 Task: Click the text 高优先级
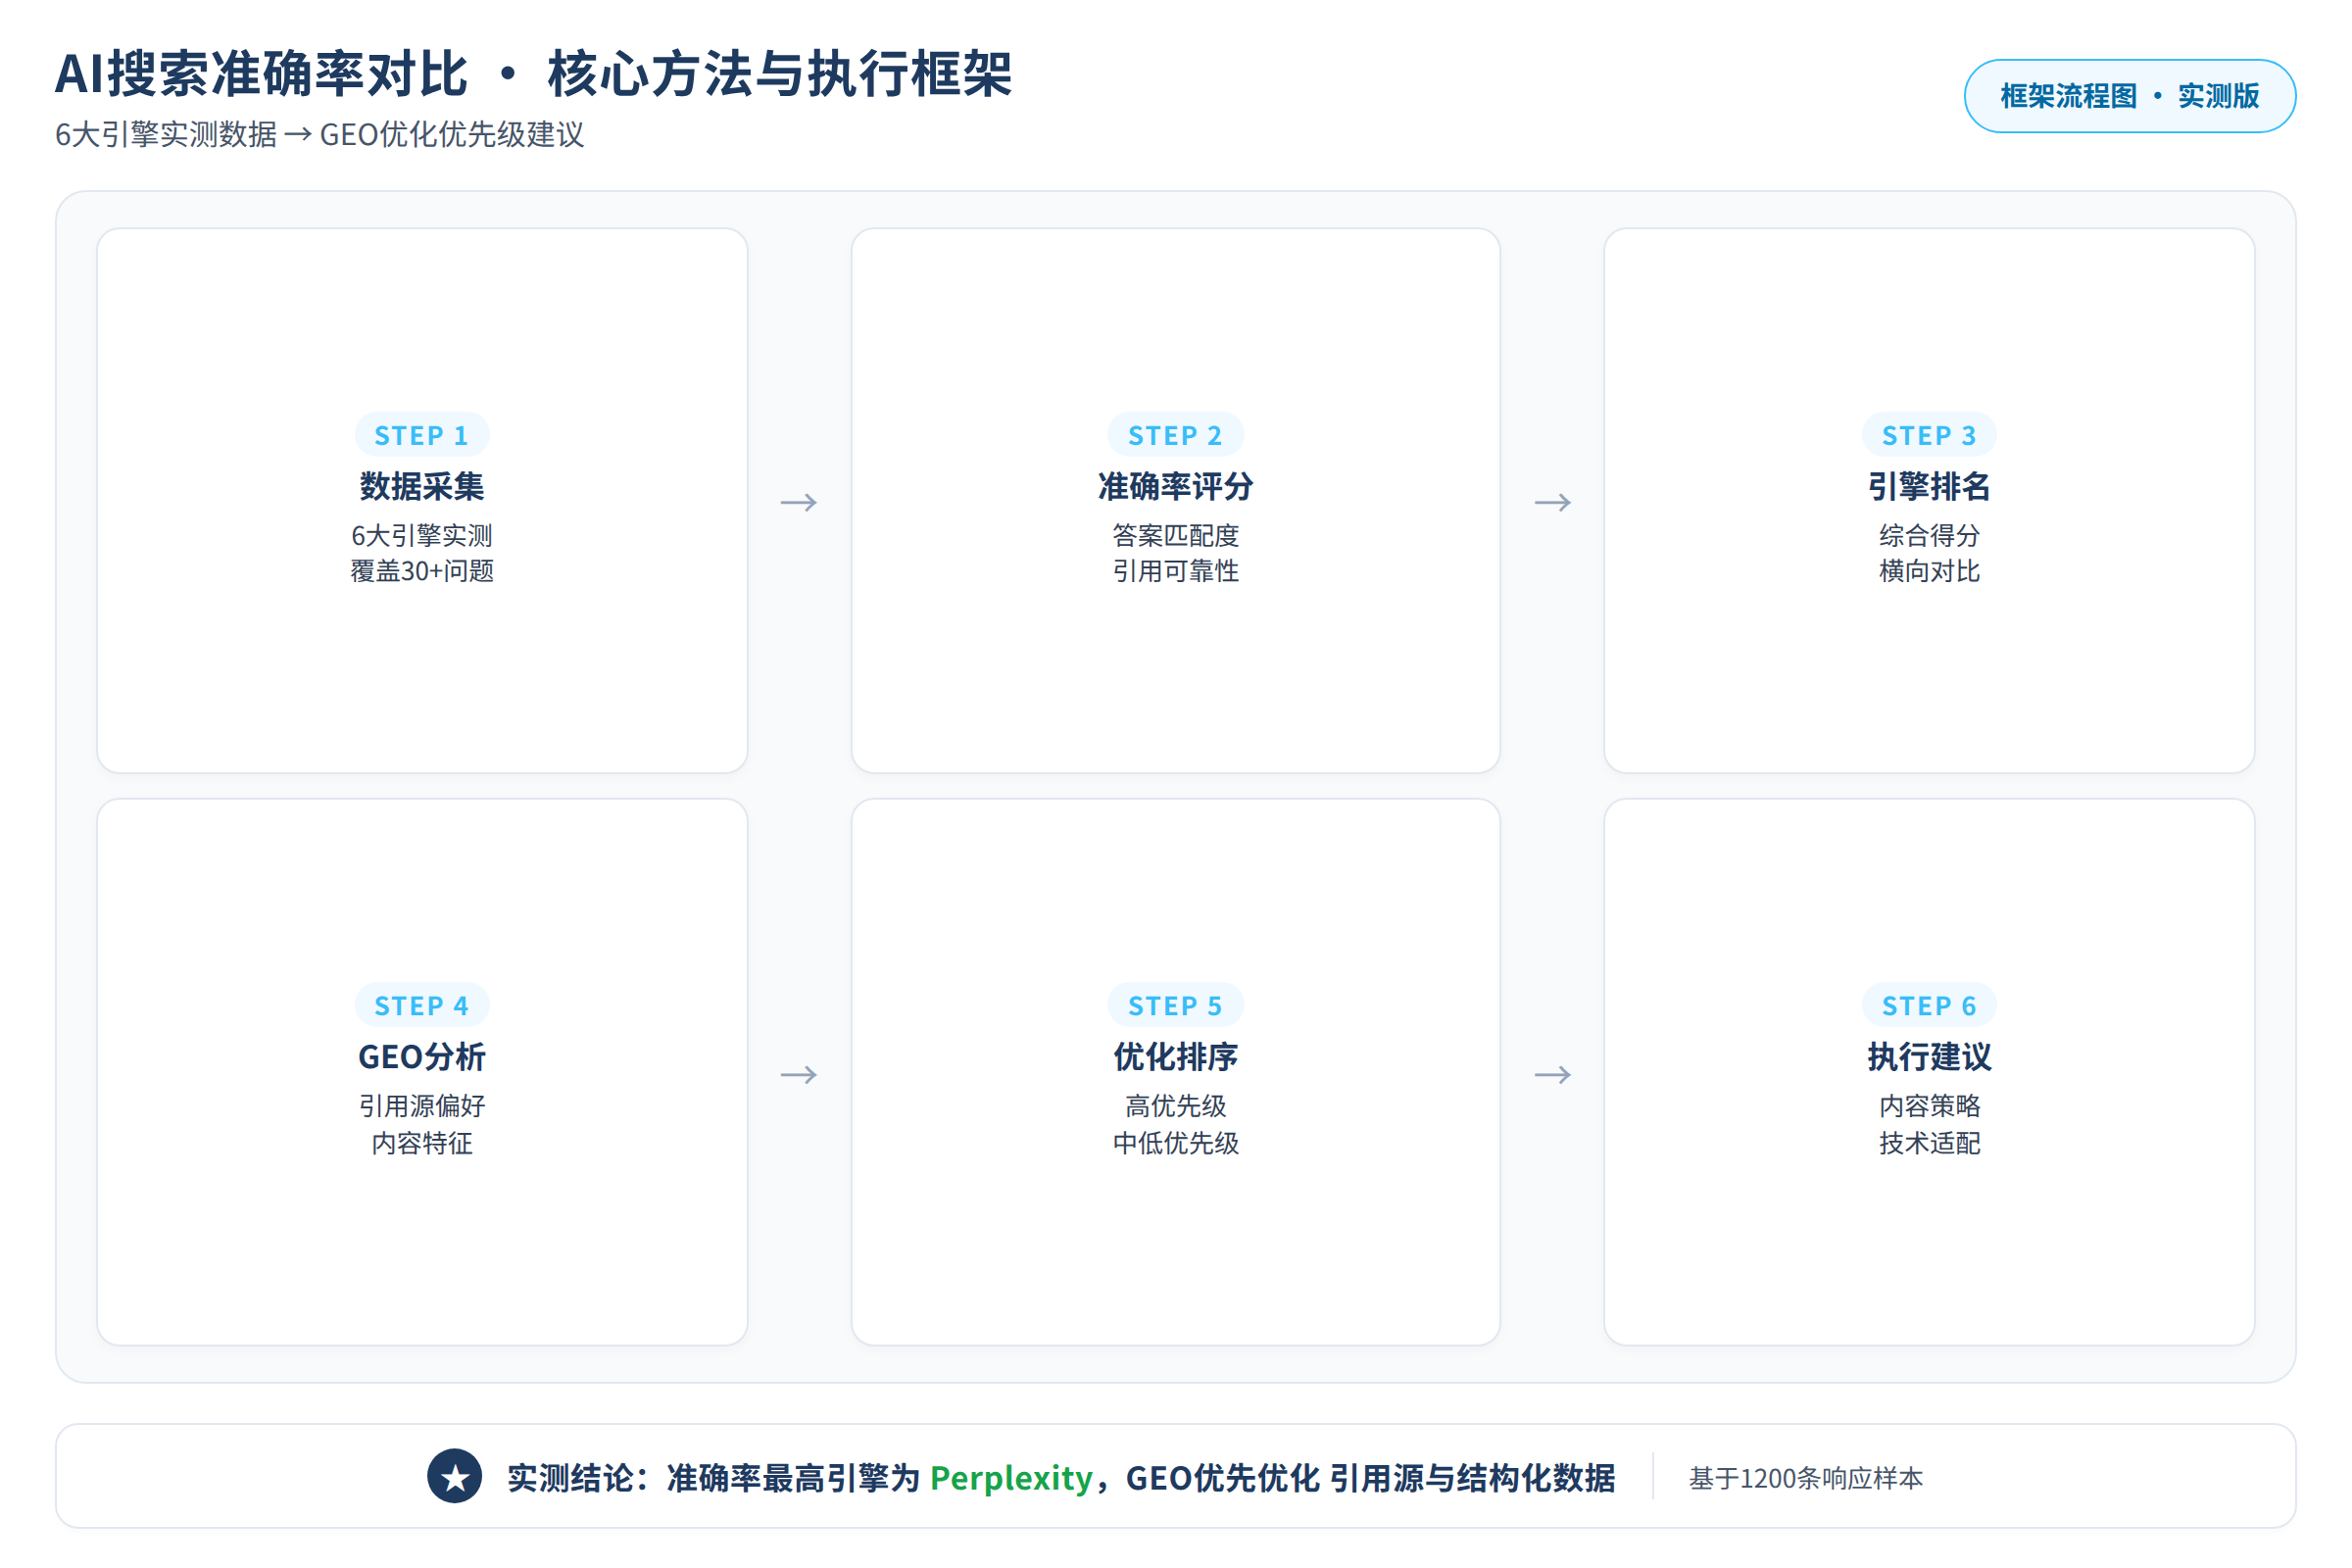click(x=1175, y=1106)
